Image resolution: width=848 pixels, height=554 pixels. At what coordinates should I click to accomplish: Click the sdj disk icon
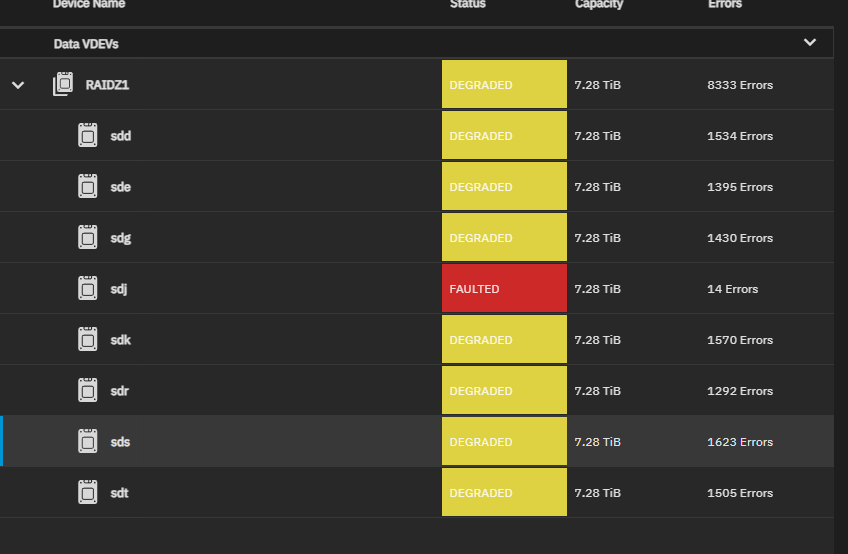point(88,289)
